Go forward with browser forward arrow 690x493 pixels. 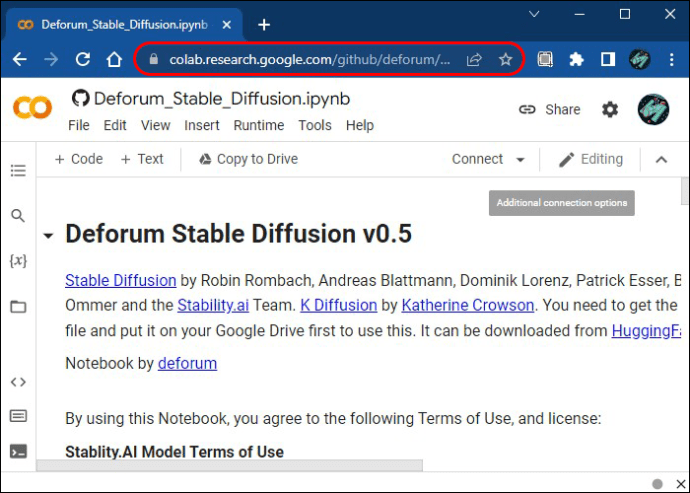pos(51,59)
